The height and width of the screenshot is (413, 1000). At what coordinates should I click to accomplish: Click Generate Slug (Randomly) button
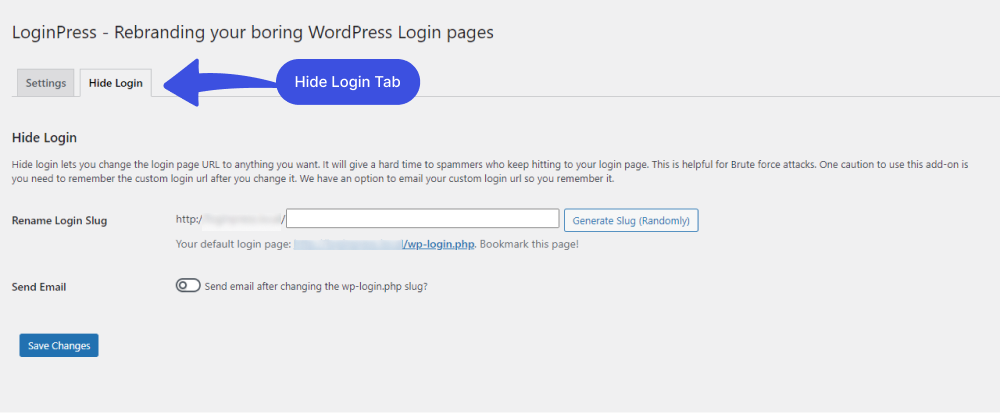(x=631, y=220)
